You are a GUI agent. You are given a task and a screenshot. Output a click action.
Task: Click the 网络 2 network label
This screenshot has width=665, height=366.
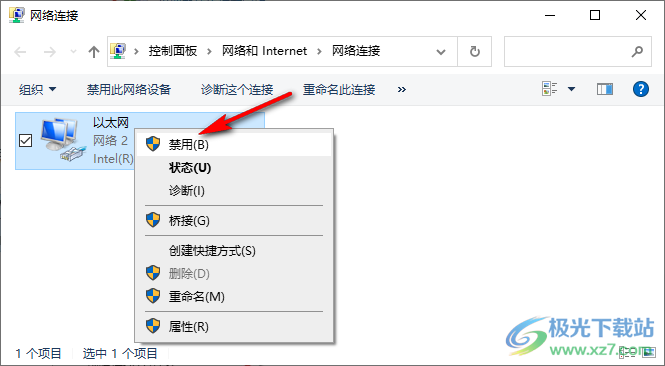(110, 140)
